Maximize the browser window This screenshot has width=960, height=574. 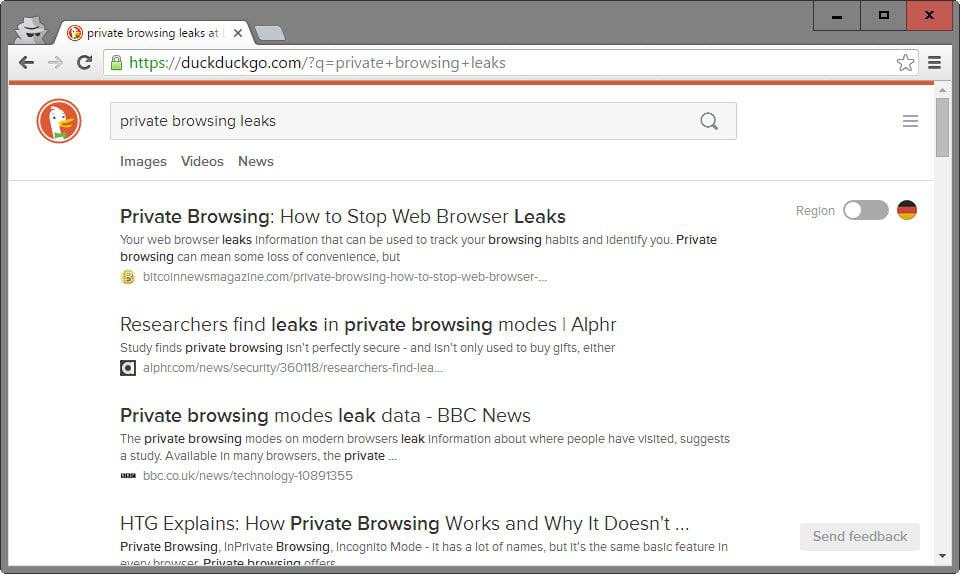pyautogui.click(x=883, y=16)
